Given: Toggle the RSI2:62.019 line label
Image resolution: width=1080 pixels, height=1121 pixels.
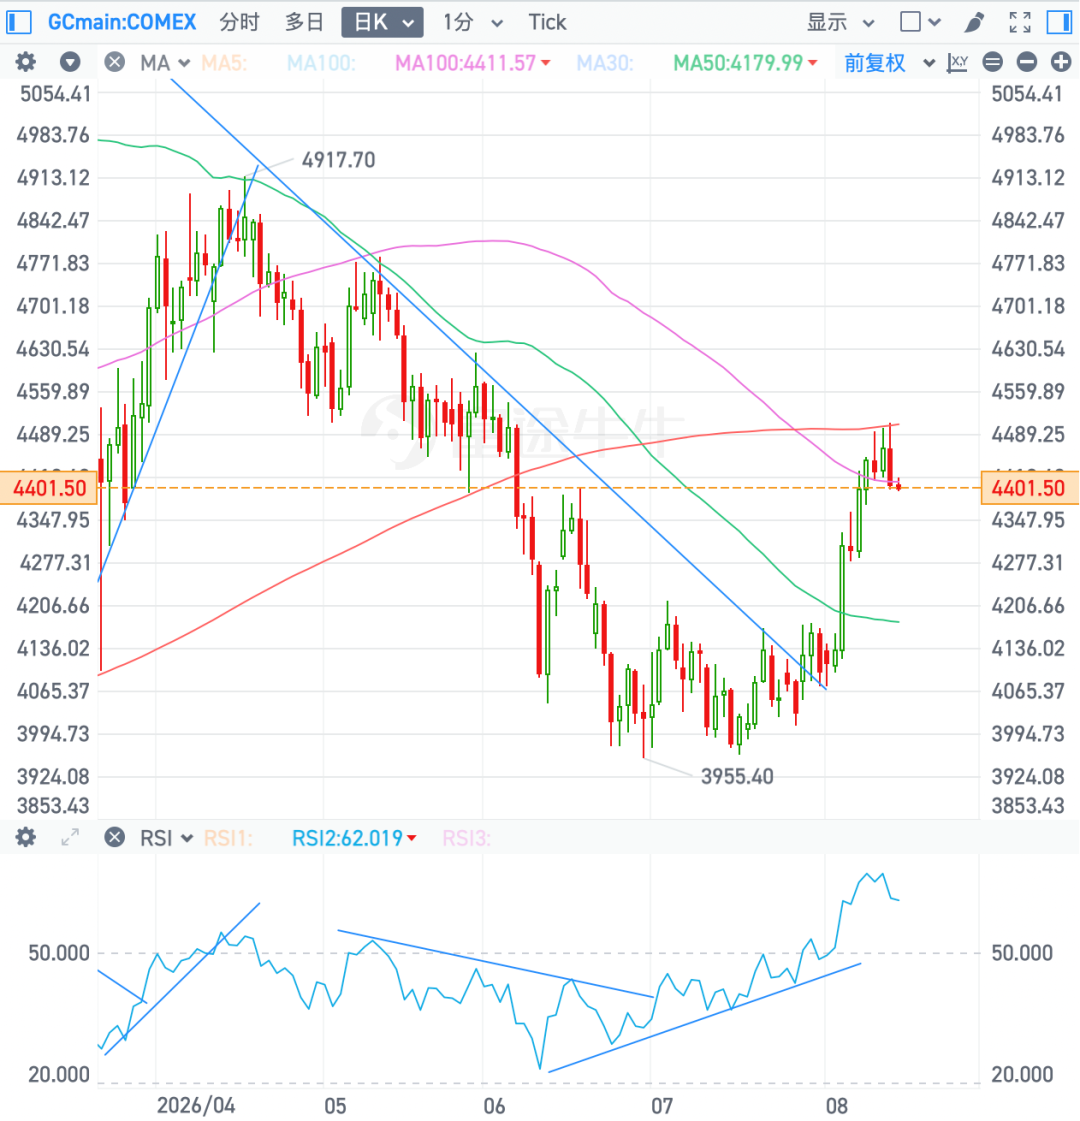Looking at the screenshot, I should pyautogui.click(x=347, y=838).
